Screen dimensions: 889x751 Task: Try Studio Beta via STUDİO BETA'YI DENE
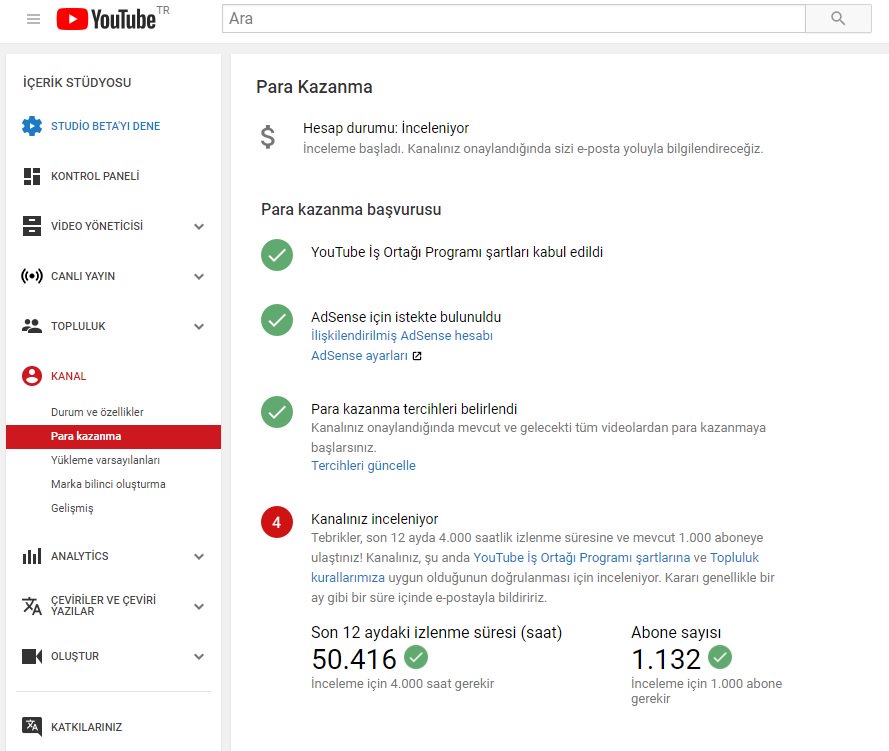[x=105, y=126]
